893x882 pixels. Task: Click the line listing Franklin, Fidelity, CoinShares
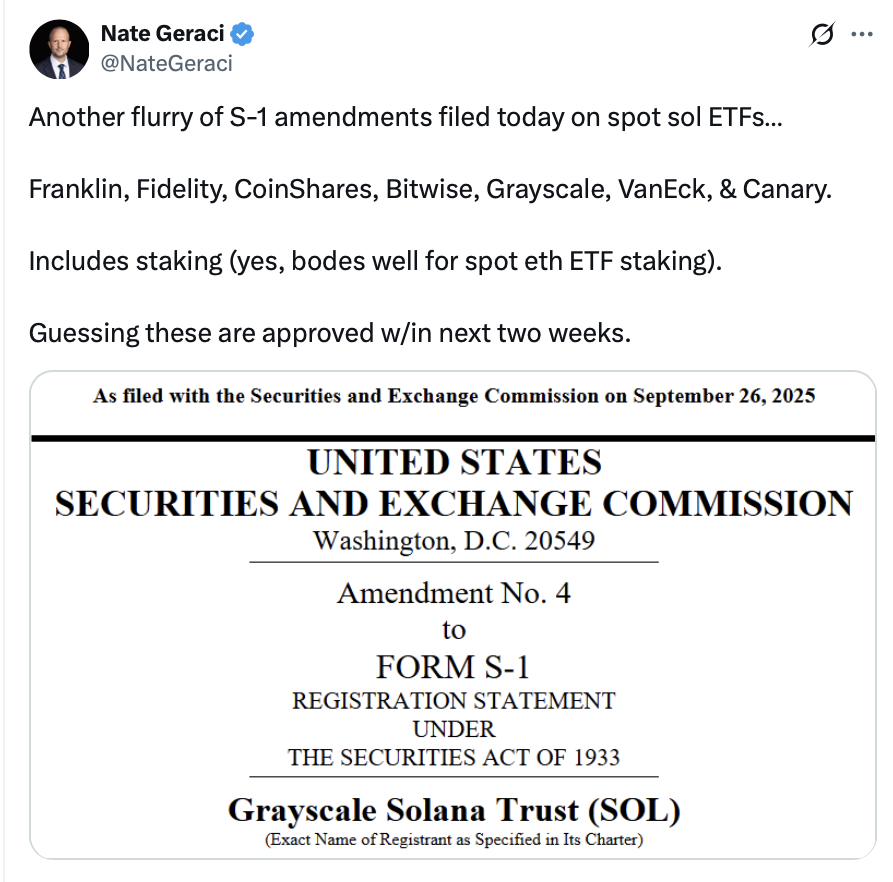tap(430, 189)
